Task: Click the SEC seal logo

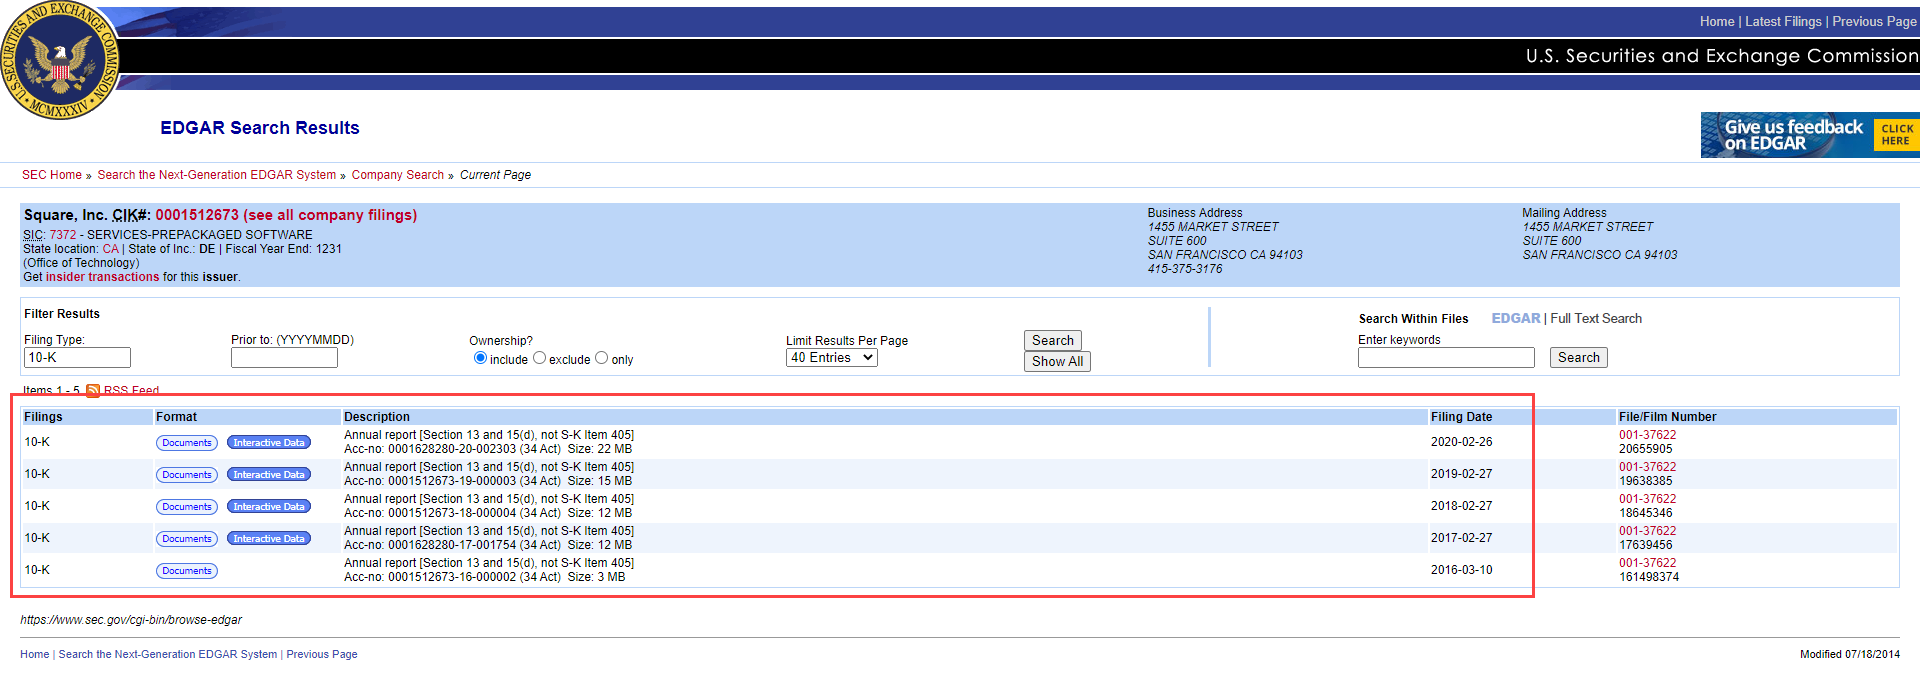Action: (60, 60)
